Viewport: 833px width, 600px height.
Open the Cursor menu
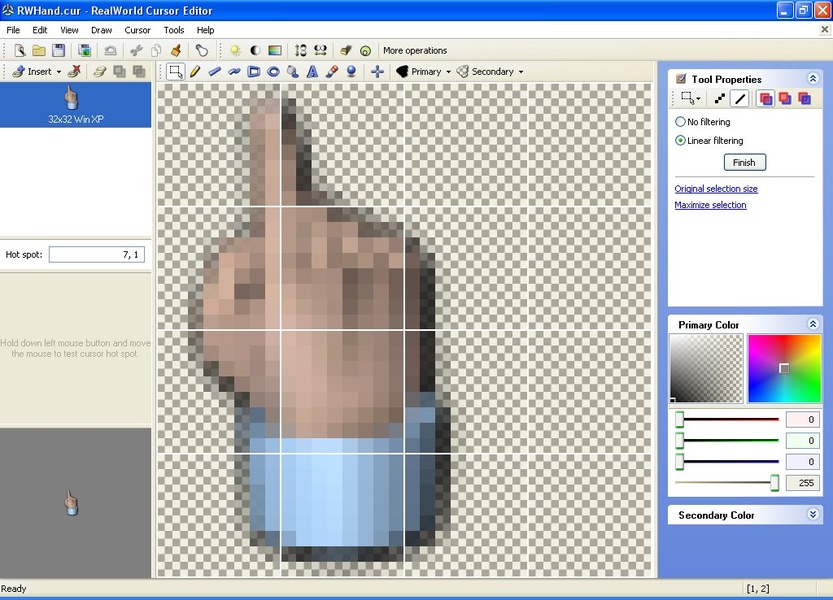click(137, 30)
